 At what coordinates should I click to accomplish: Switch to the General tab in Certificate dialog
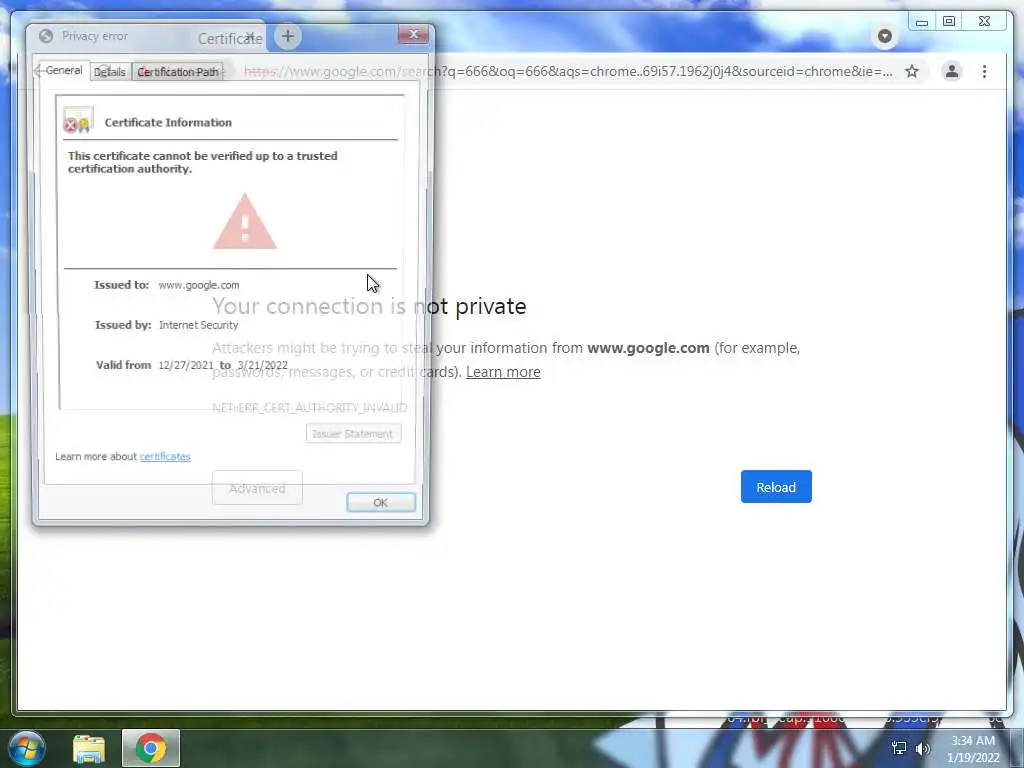(64, 71)
